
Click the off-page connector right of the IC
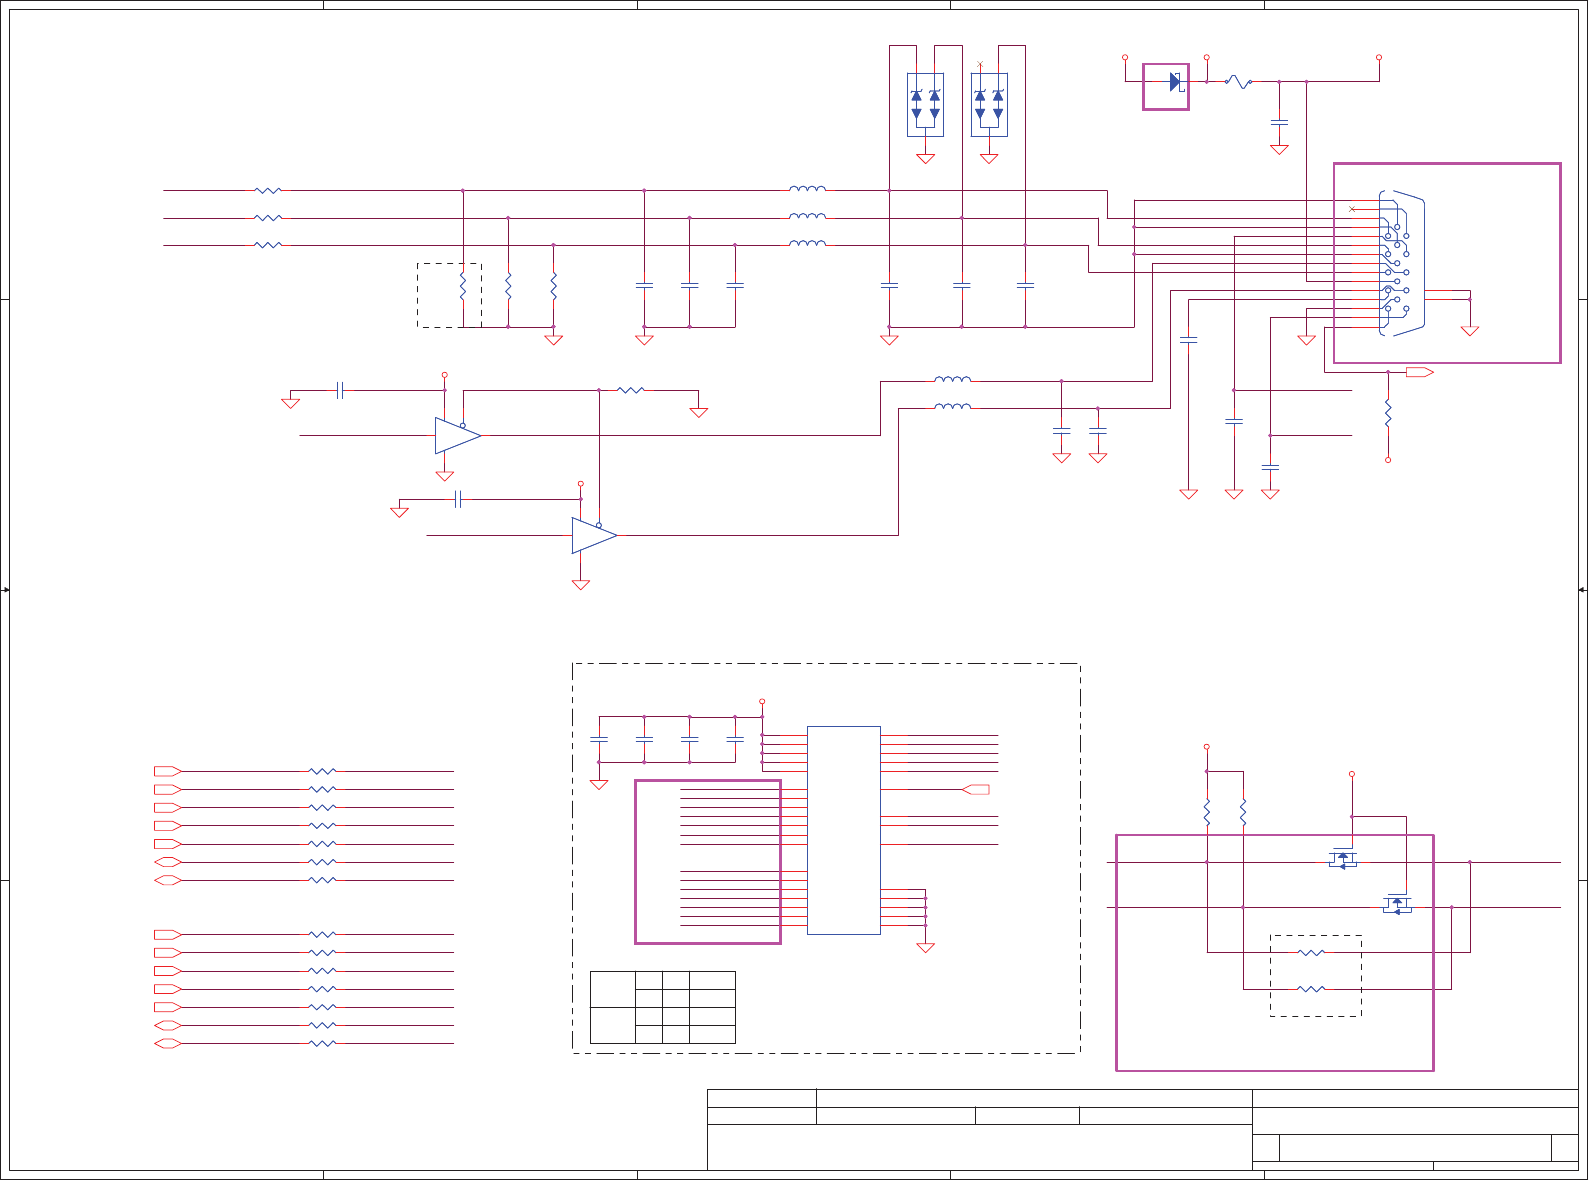point(976,790)
